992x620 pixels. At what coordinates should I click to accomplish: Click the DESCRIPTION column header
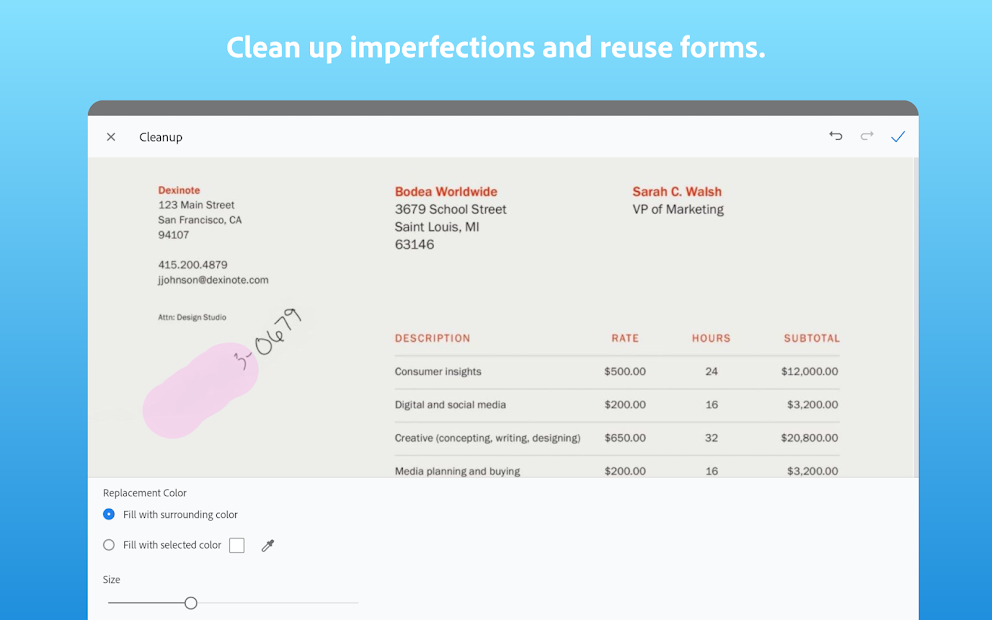coord(432,338)
